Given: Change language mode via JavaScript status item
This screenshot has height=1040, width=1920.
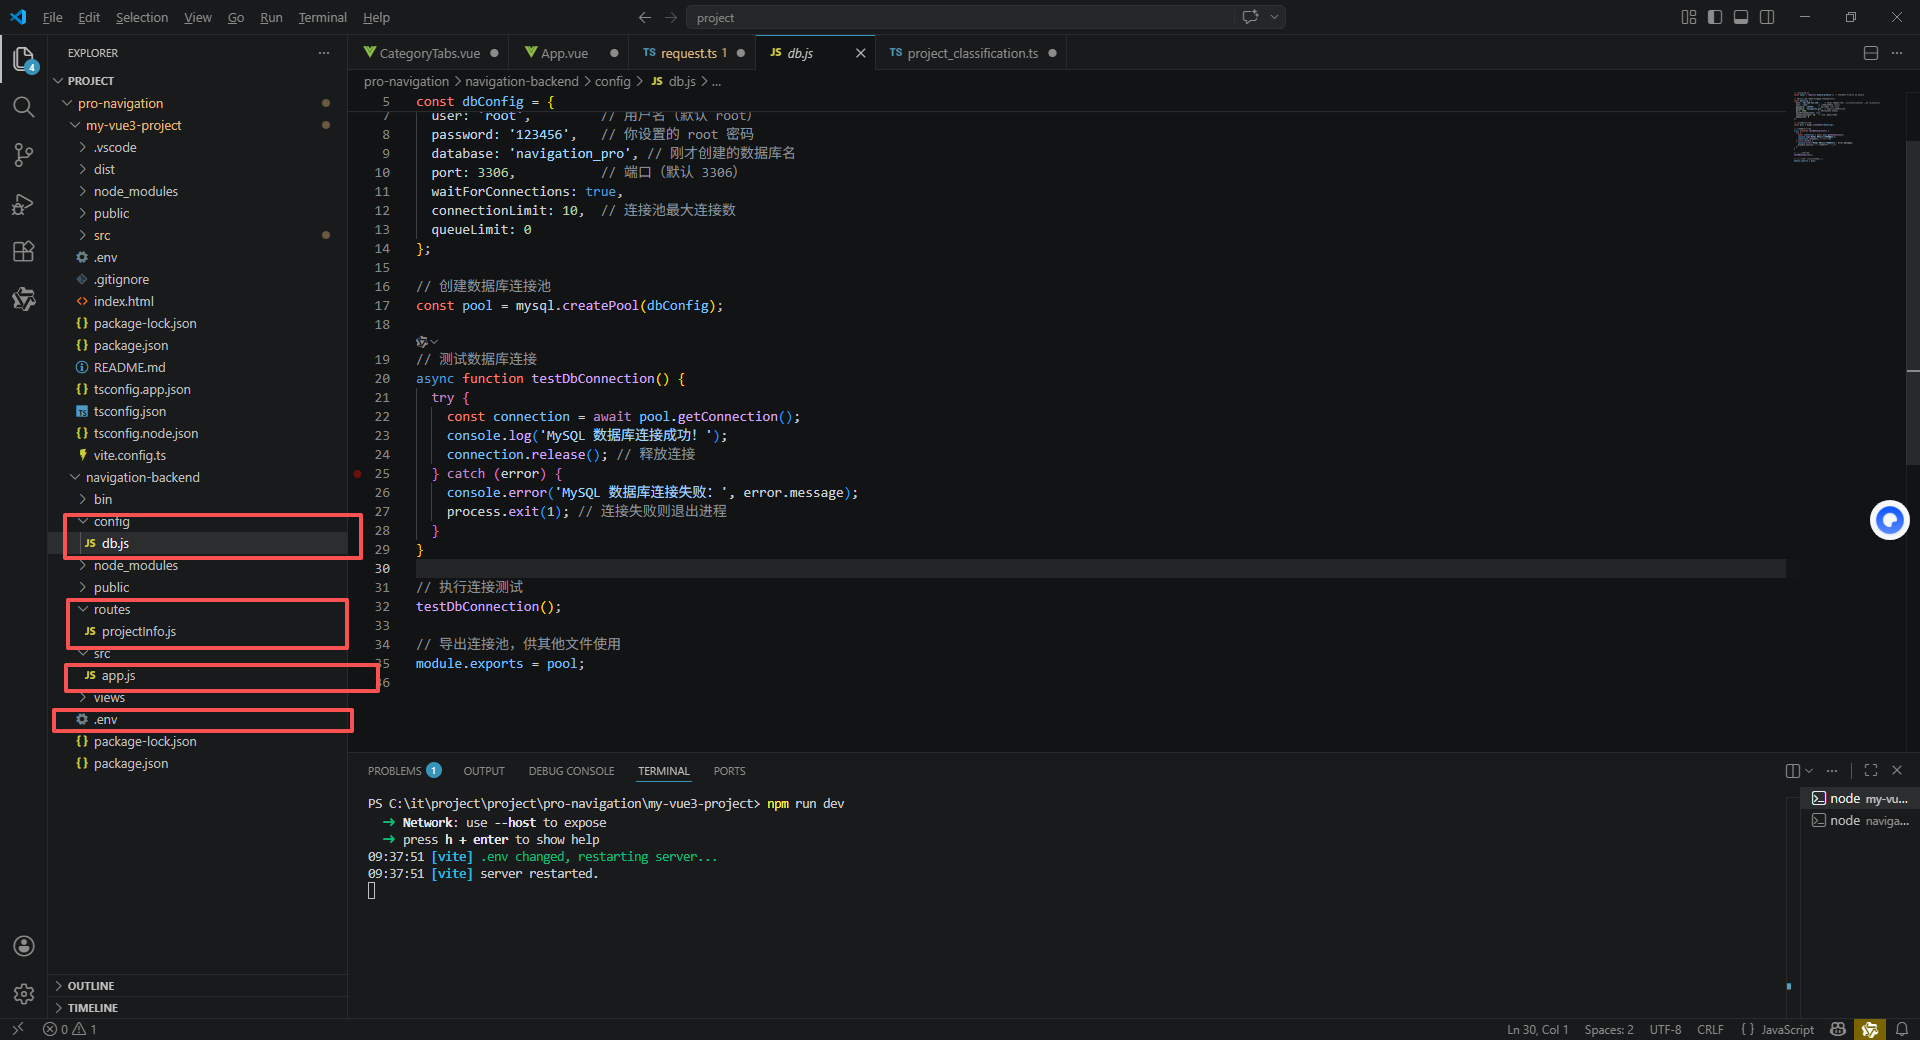Looking at the screenshot, I should coord(1787,1029).
